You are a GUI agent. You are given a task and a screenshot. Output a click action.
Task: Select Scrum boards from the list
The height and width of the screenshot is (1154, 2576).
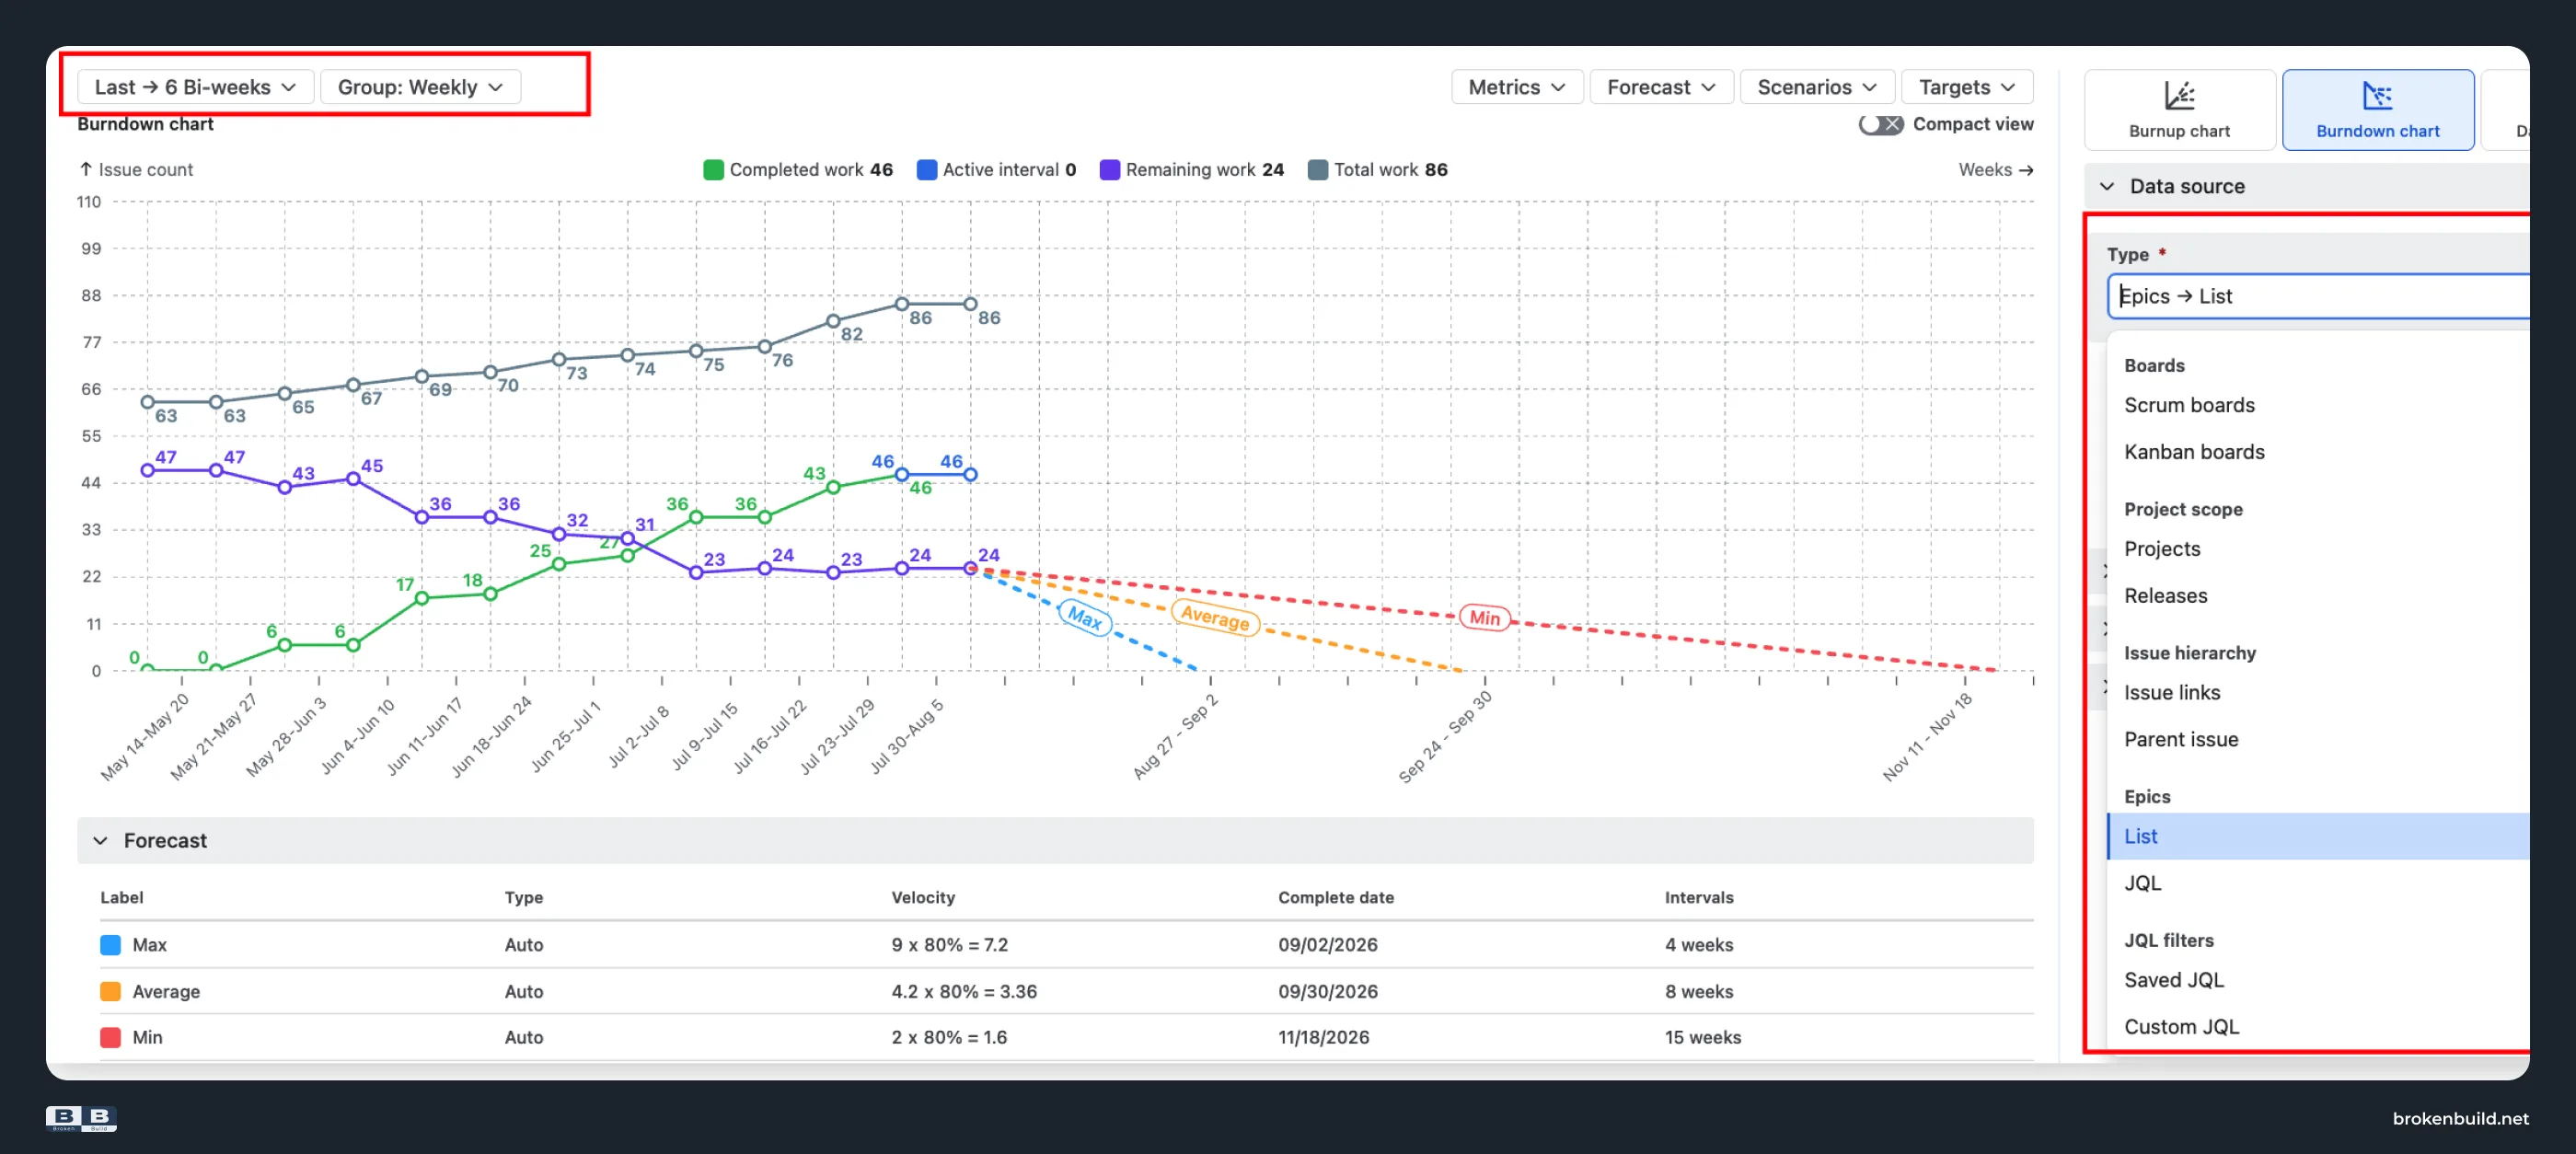click(2189, 405)
